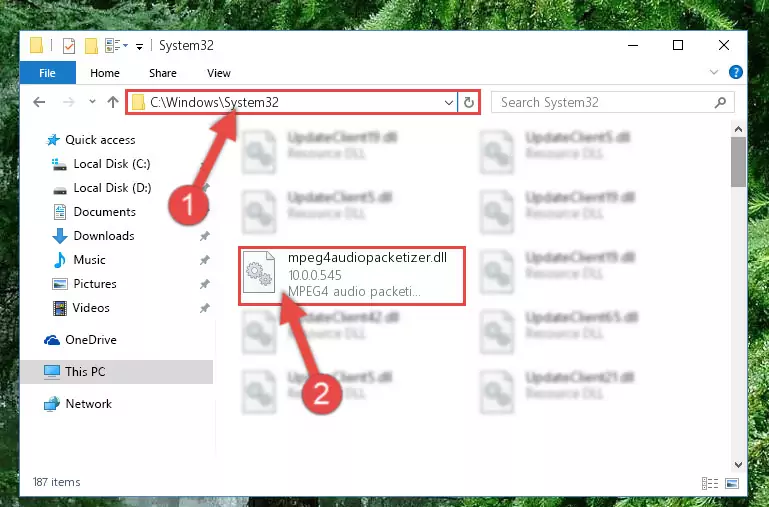769x507 pixels.
Task: Switch to the Share ribbon tab
Action: coord(163,73)
